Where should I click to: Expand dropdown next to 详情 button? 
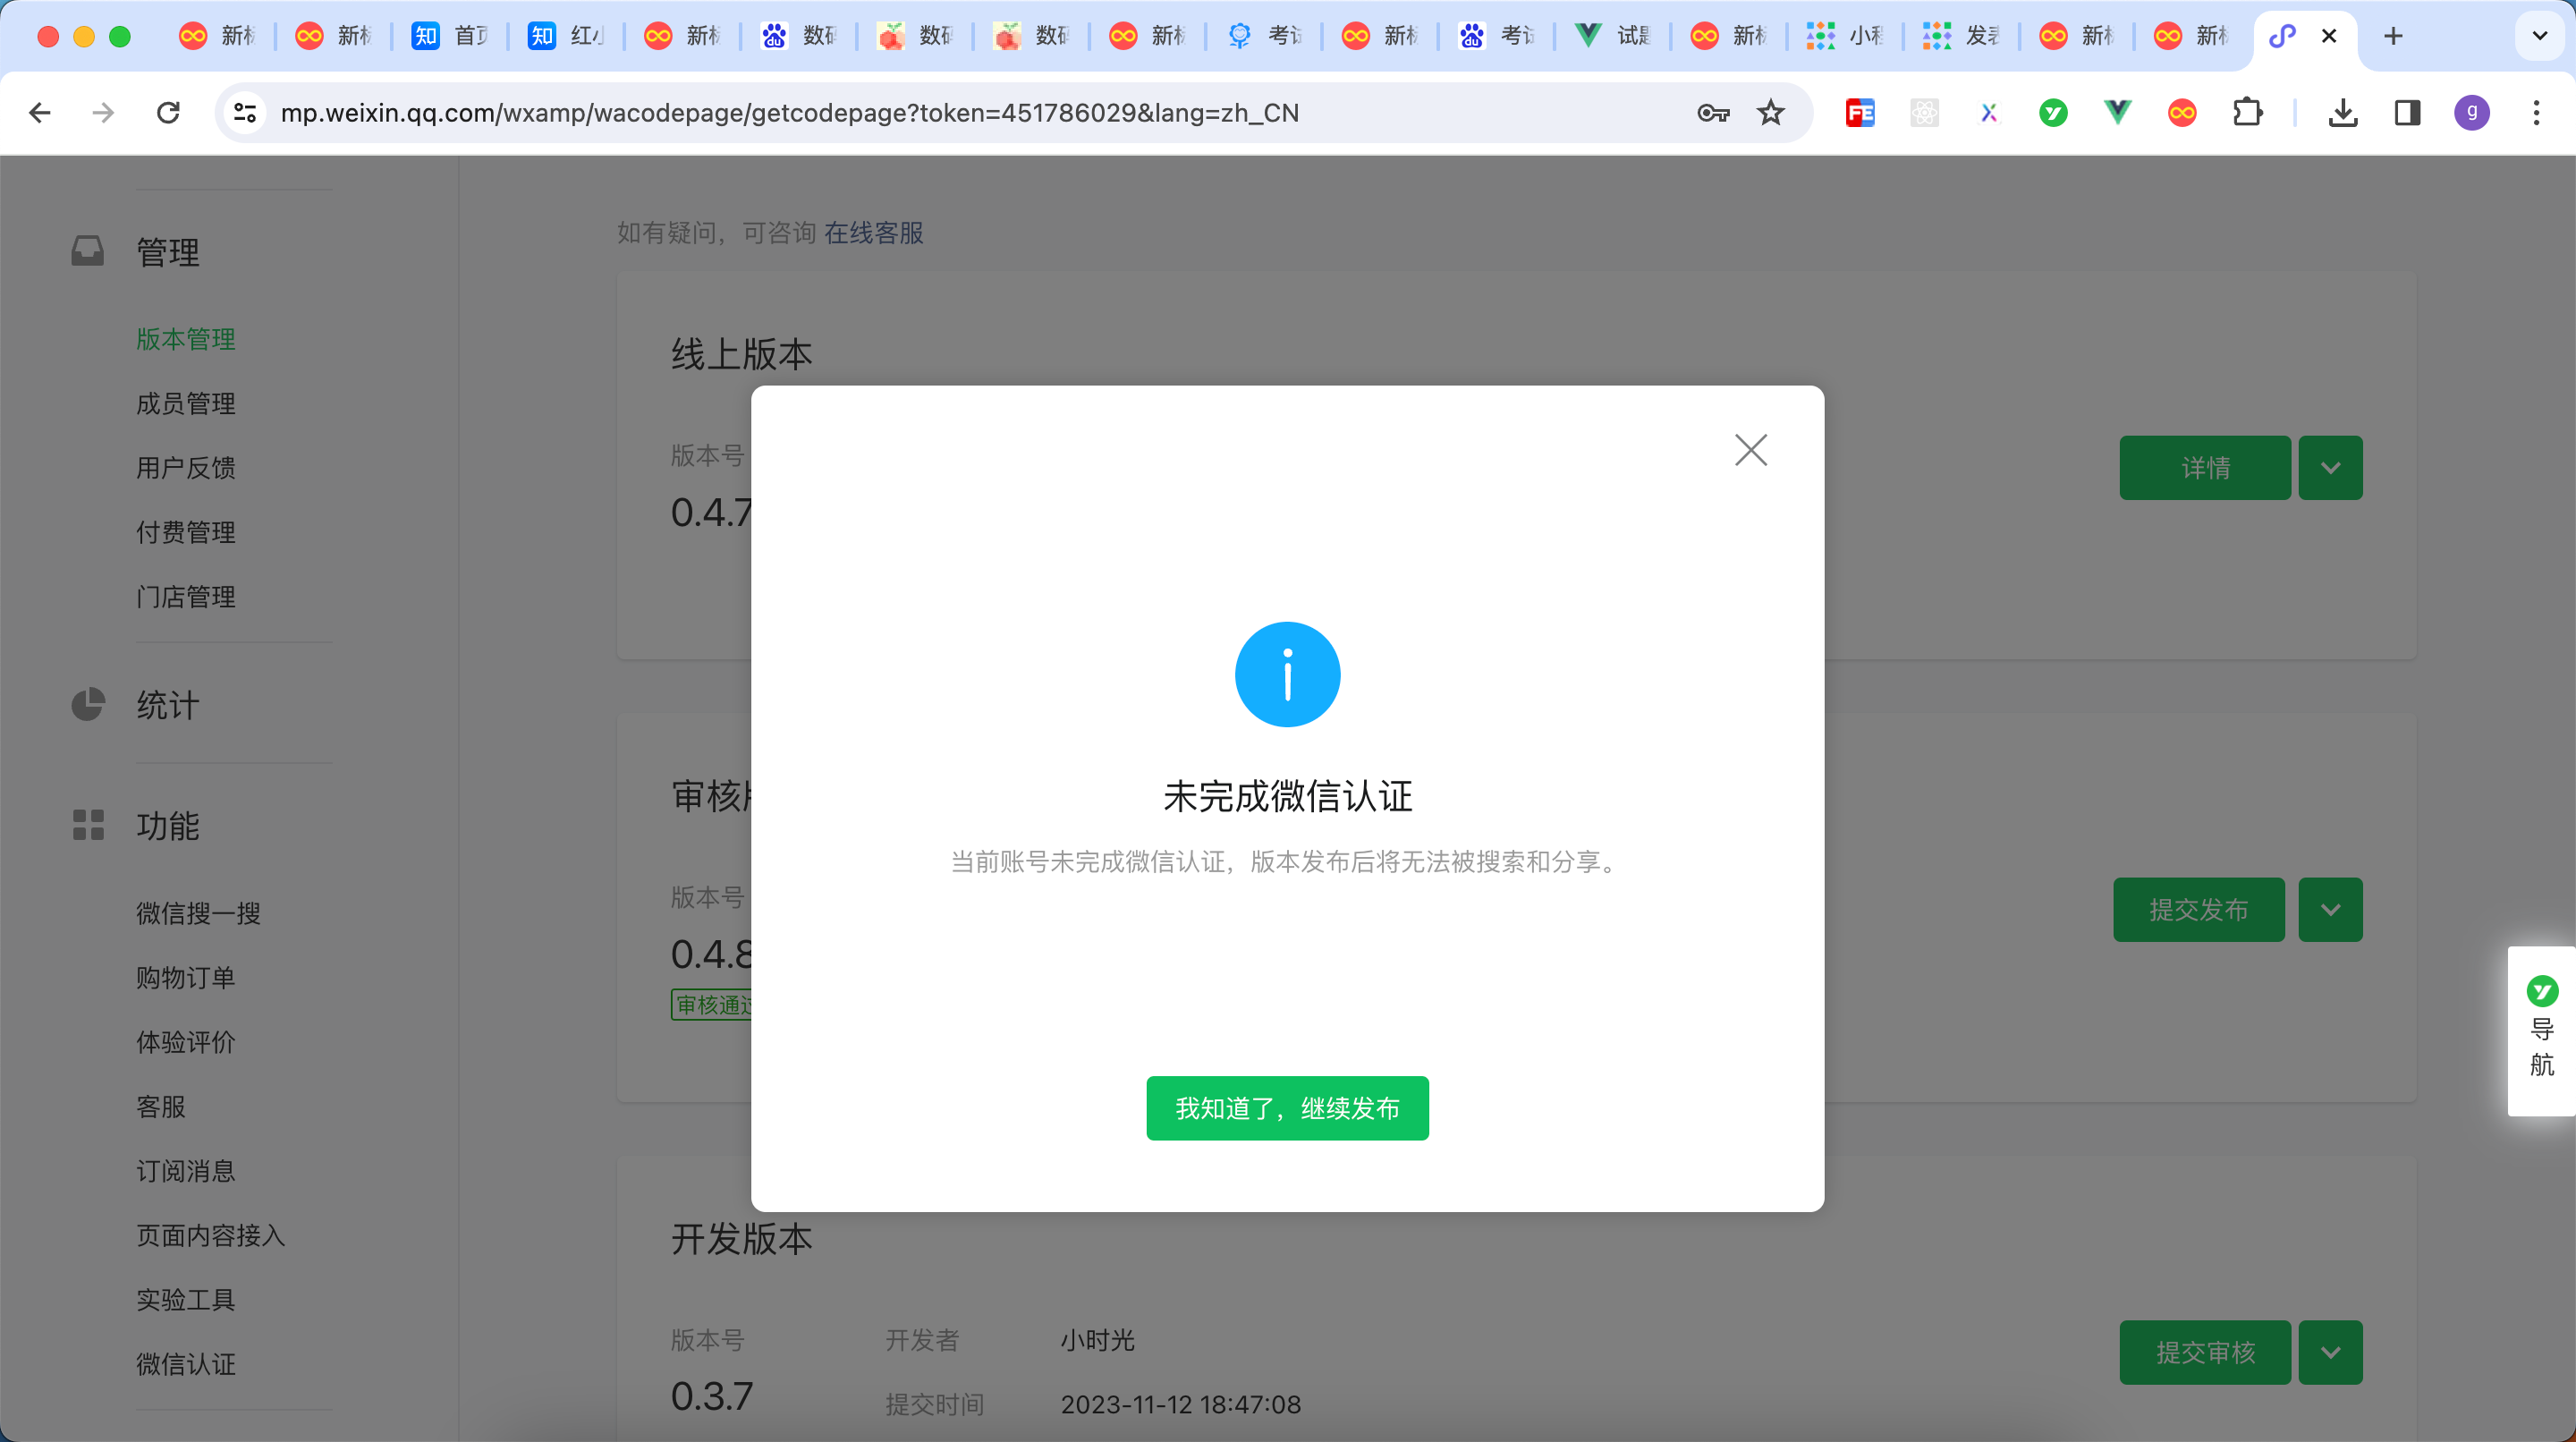click(x=2330, y=468)
